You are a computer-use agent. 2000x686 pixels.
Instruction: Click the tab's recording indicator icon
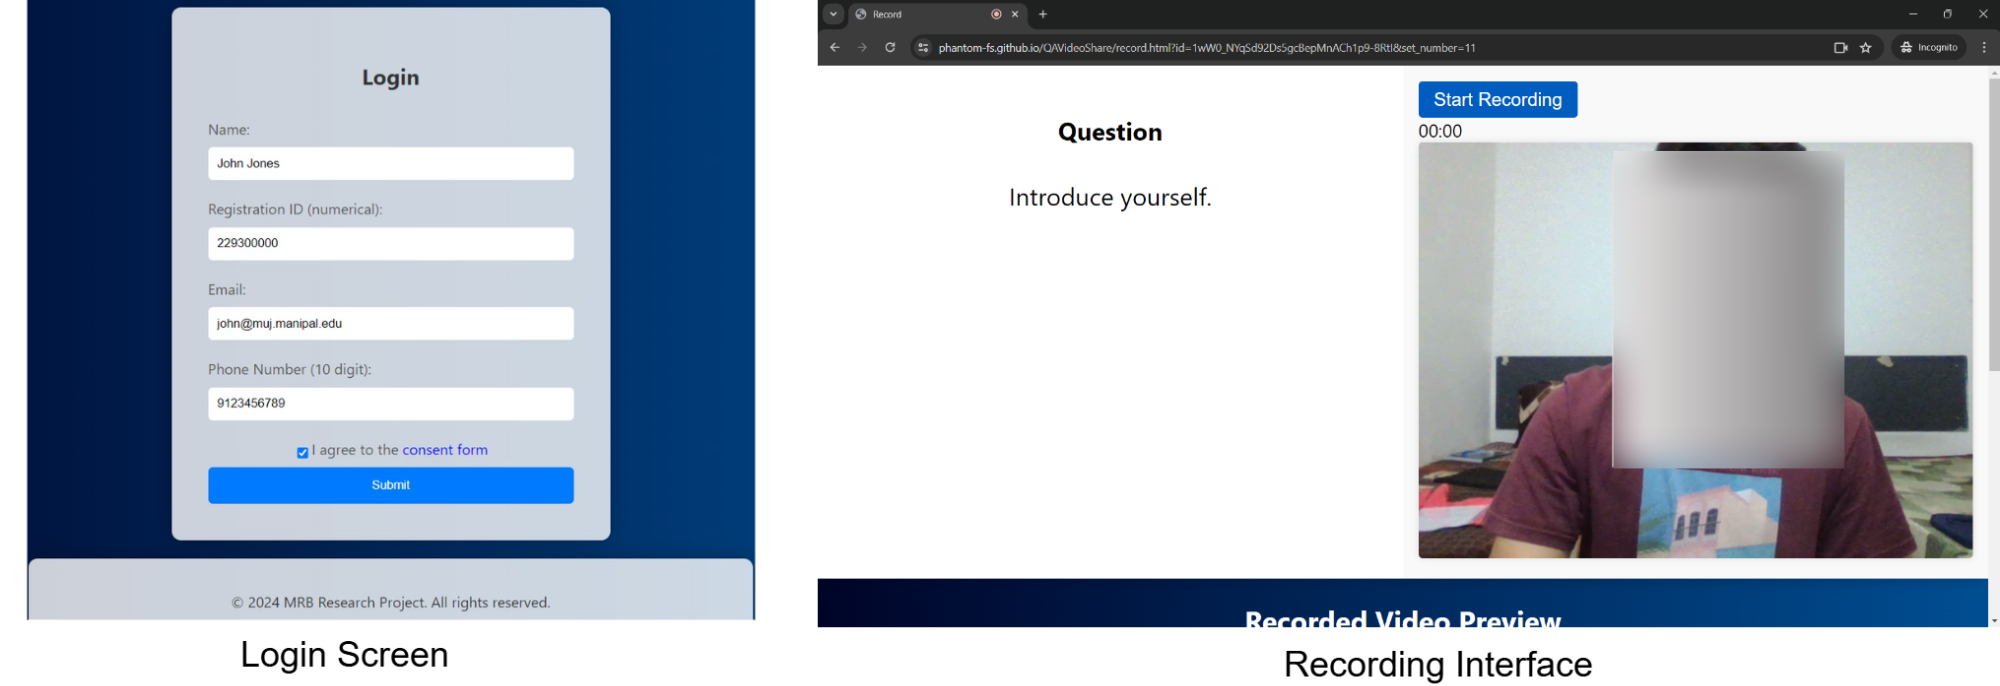tap(996, 14)
